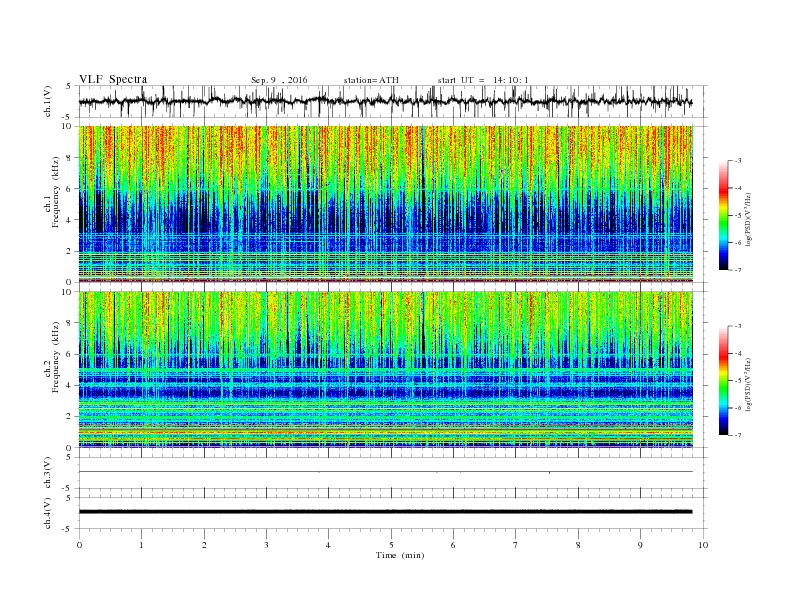Click the time axis tick label "10"
The height and width of the screenshot is (612, 792).
(703, 545)
